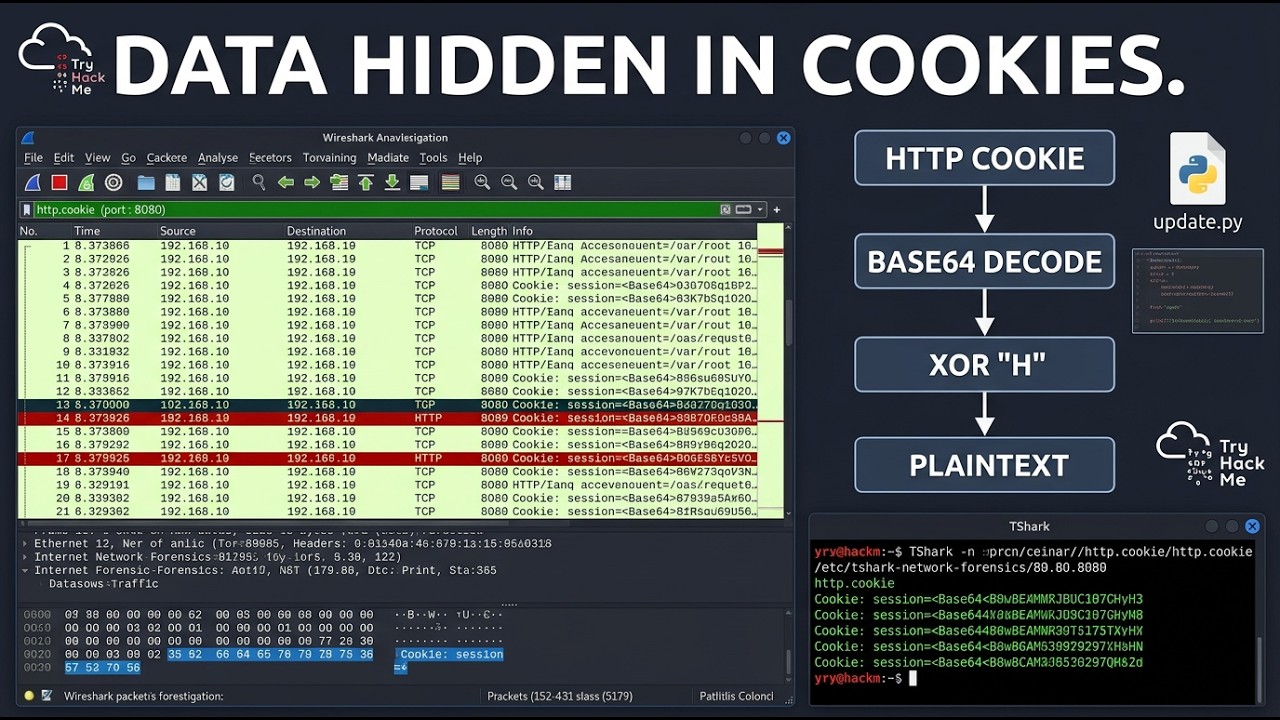The width and height of the screenshot is (1280, 720).
Task: Sort packets by Time column header
Action: (87, 231)
